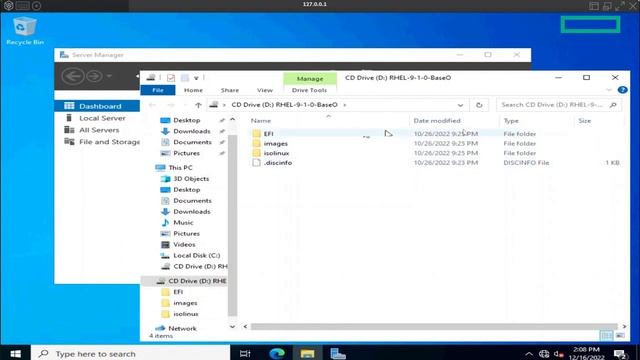Open the notification center icon

(620, 354)
